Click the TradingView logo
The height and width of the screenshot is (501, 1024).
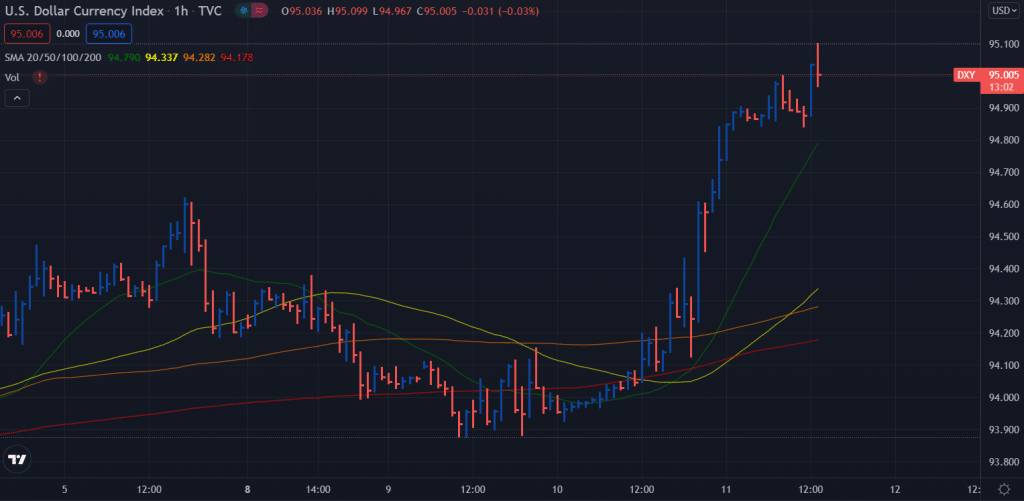click(x=17, y=459)
